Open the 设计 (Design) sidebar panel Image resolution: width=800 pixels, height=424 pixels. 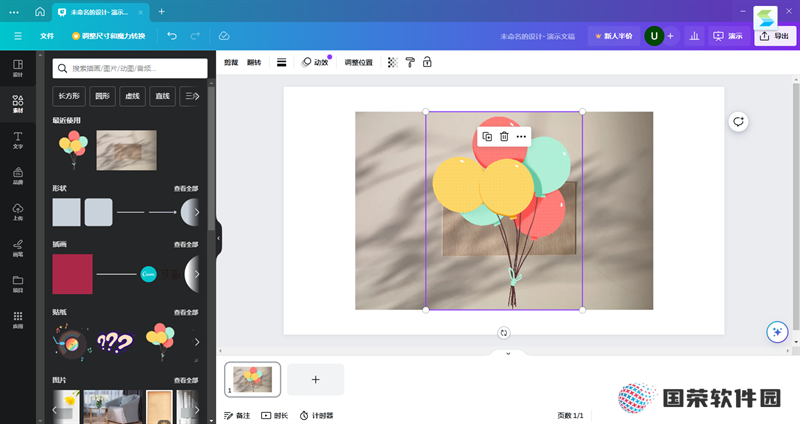pos(18,68)
